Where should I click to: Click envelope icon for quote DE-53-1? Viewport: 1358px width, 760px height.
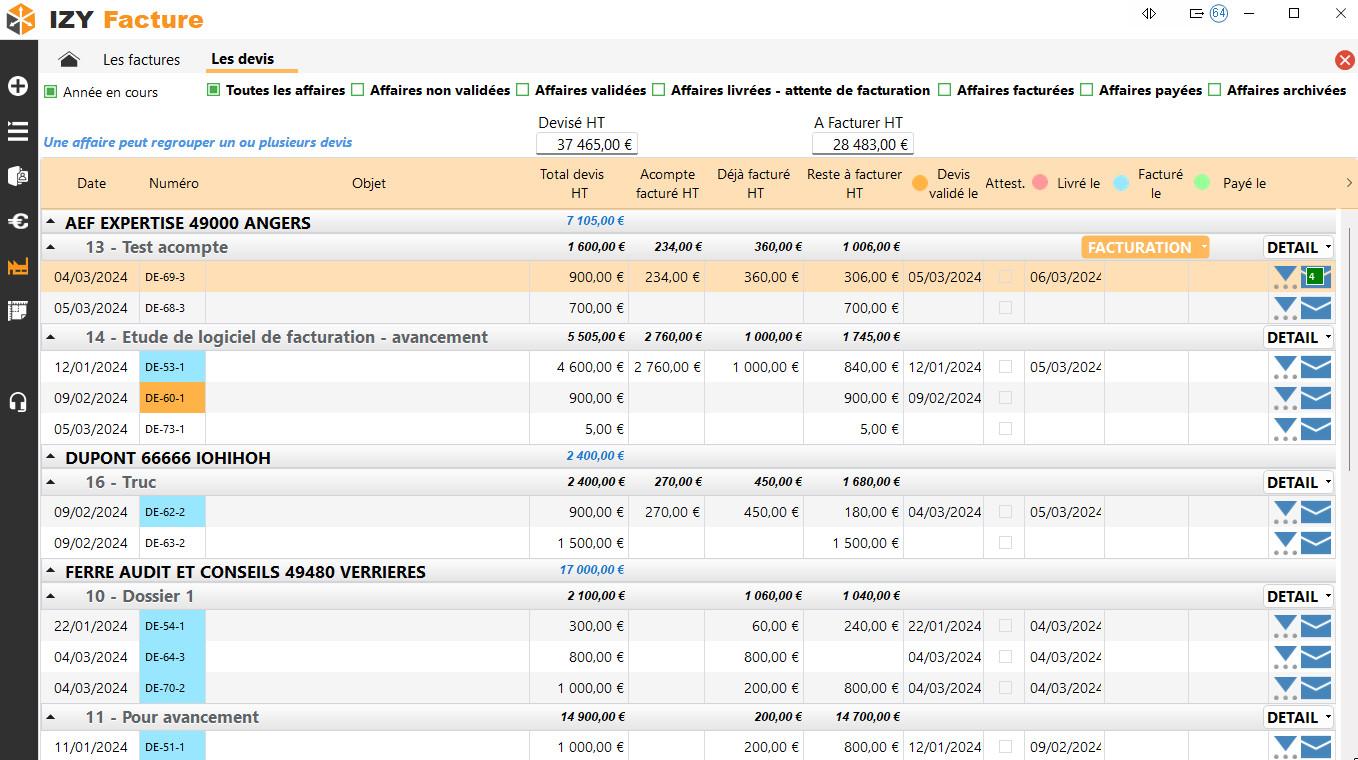pyautogui.click(x=1316, y=367)
